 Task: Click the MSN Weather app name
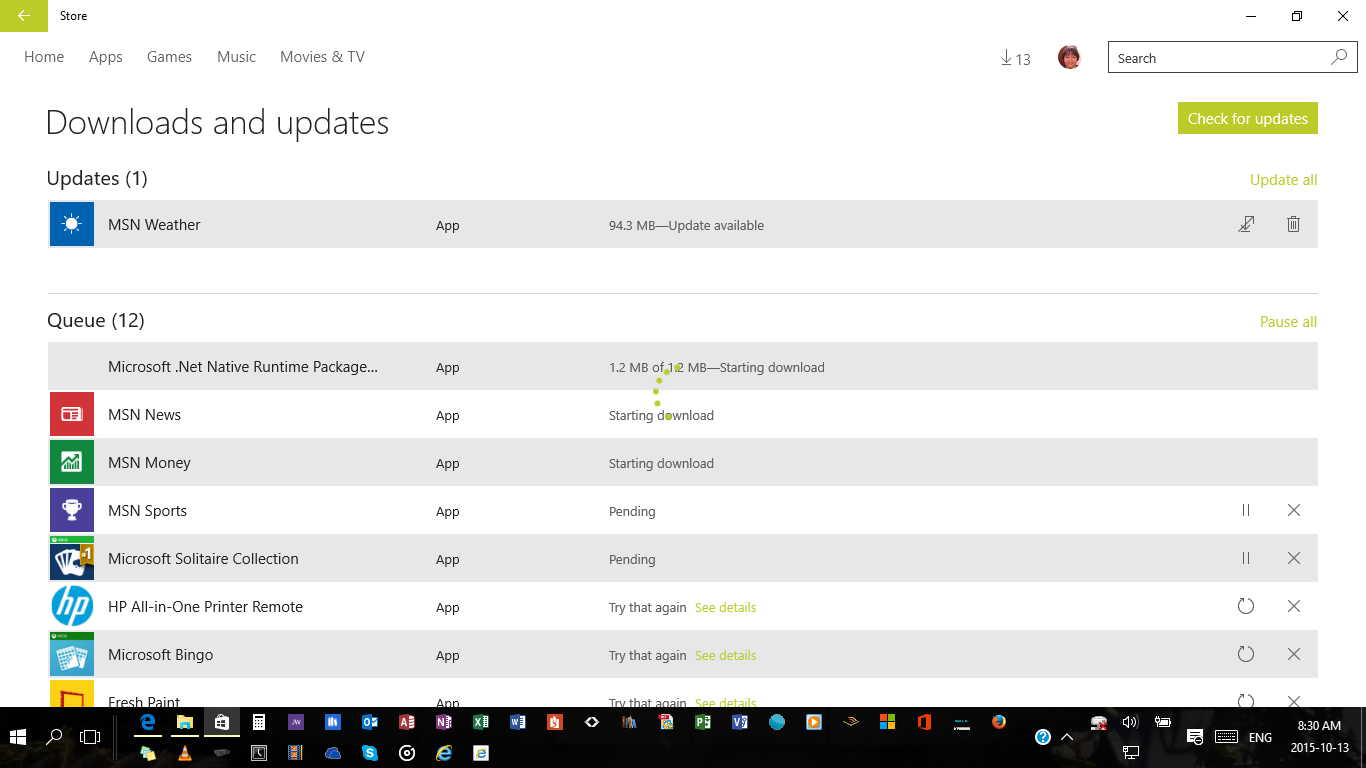[x=154, y=225]
